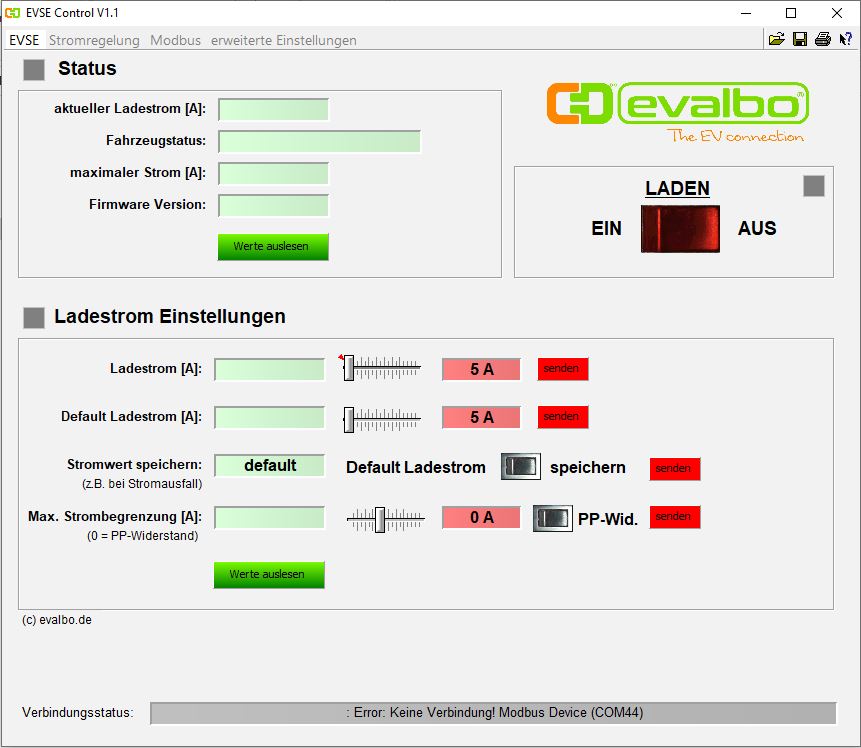Click the 'AUS' label beside switch
The image size is (861, 748).
tap(757, 228)
